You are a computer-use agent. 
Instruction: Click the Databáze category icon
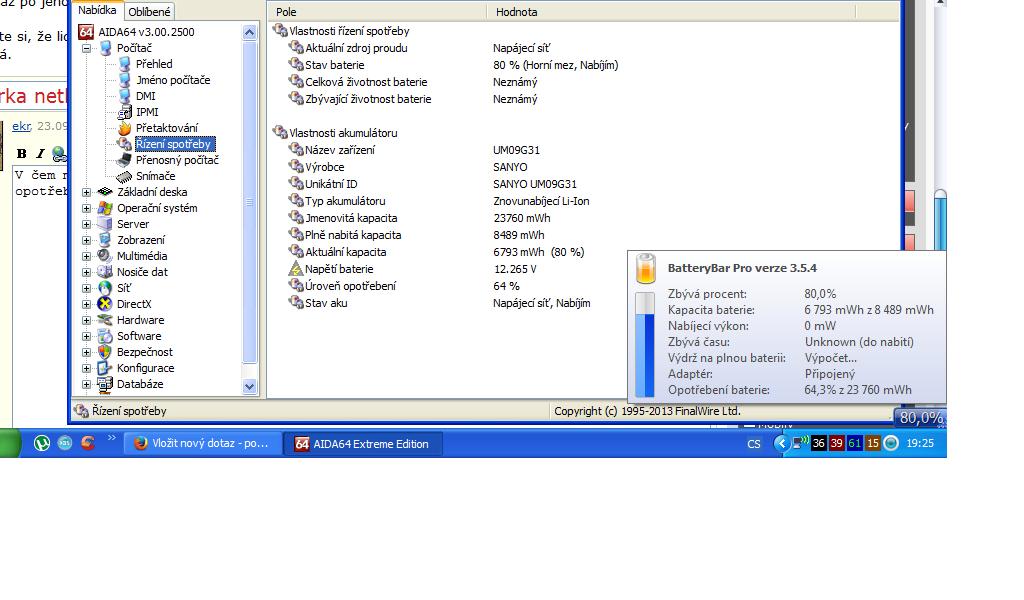pyautogui.click(x=105, y=384)
